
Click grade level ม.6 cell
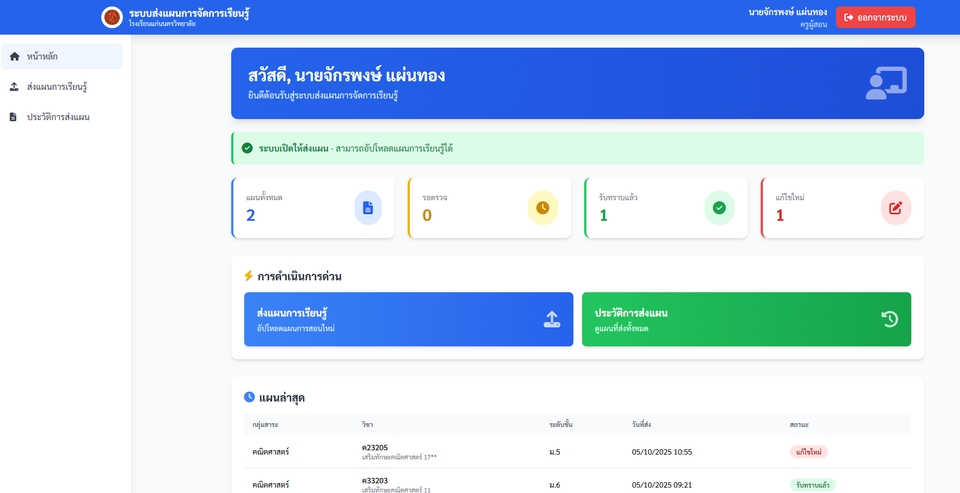(555, 485)
